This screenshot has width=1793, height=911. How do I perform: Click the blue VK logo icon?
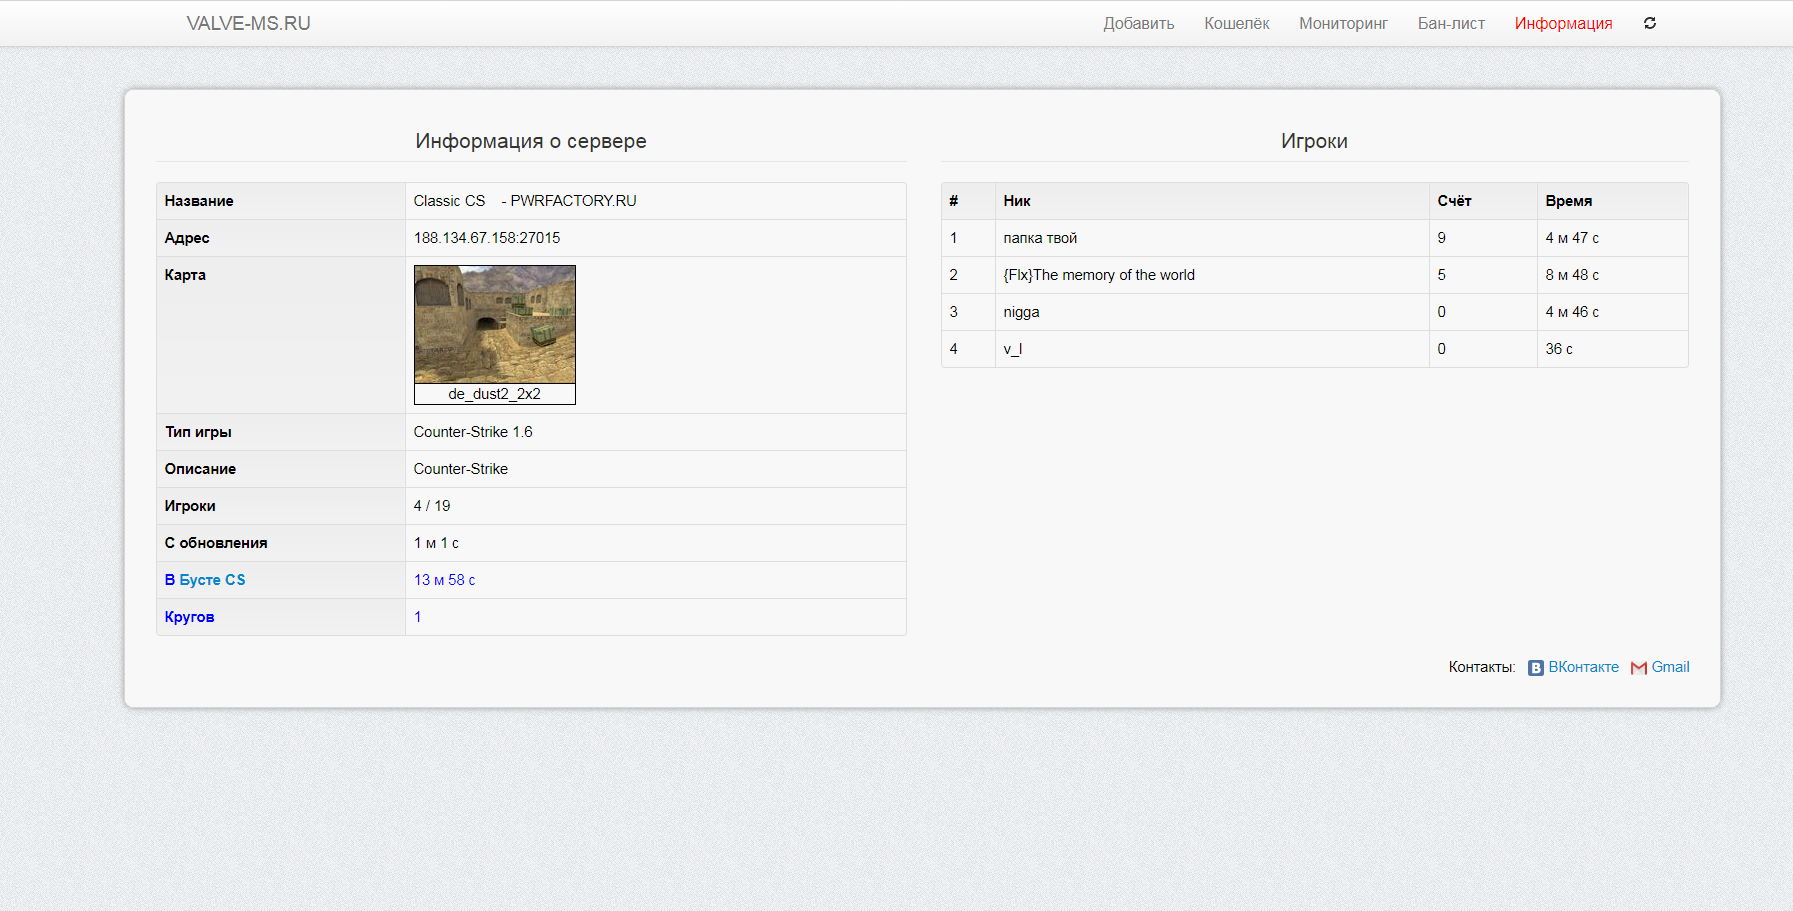point(1535,668)
